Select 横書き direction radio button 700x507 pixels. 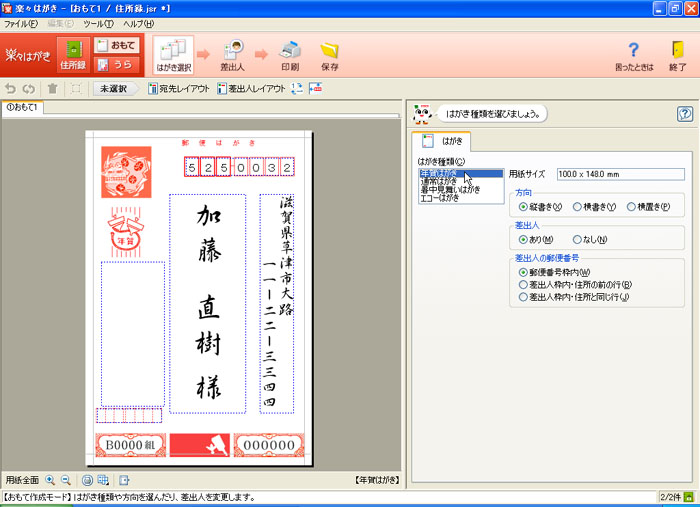[x=578, y=207]
